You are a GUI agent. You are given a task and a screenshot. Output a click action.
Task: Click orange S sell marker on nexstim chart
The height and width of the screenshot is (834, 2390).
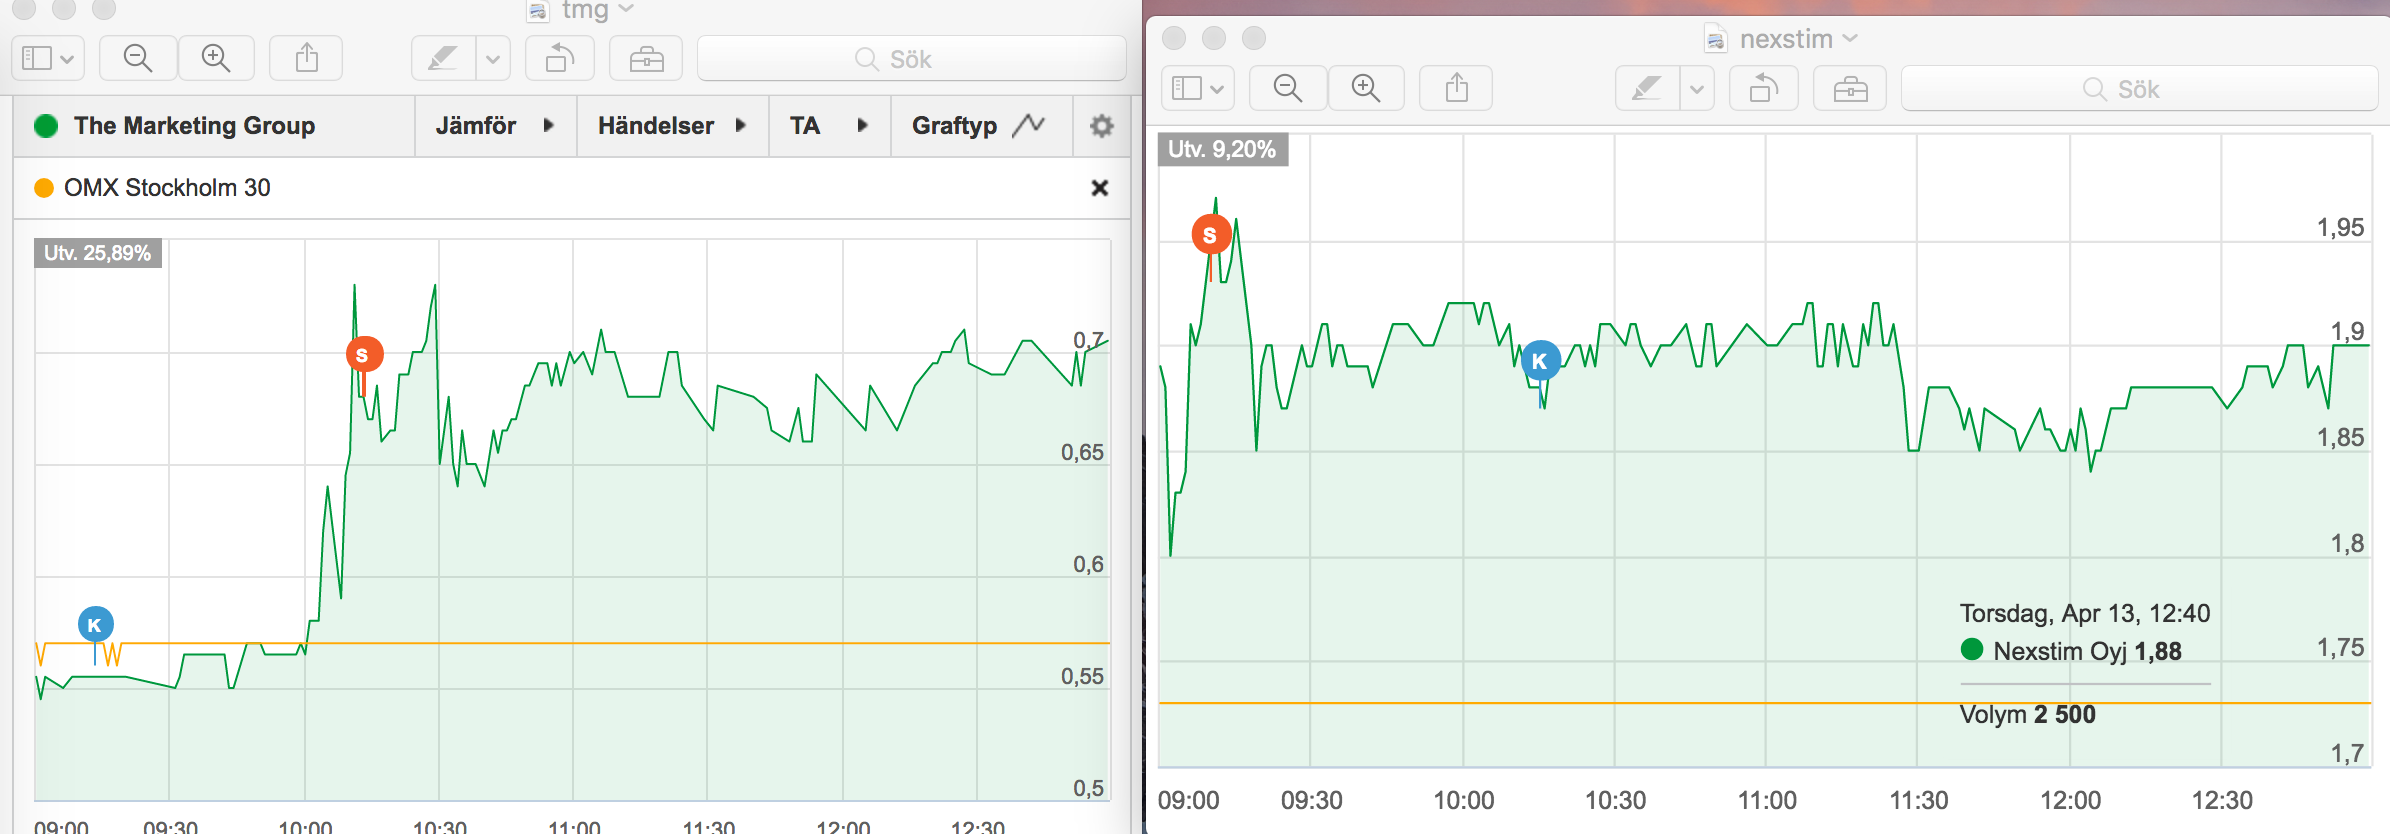click(1211, 234)
